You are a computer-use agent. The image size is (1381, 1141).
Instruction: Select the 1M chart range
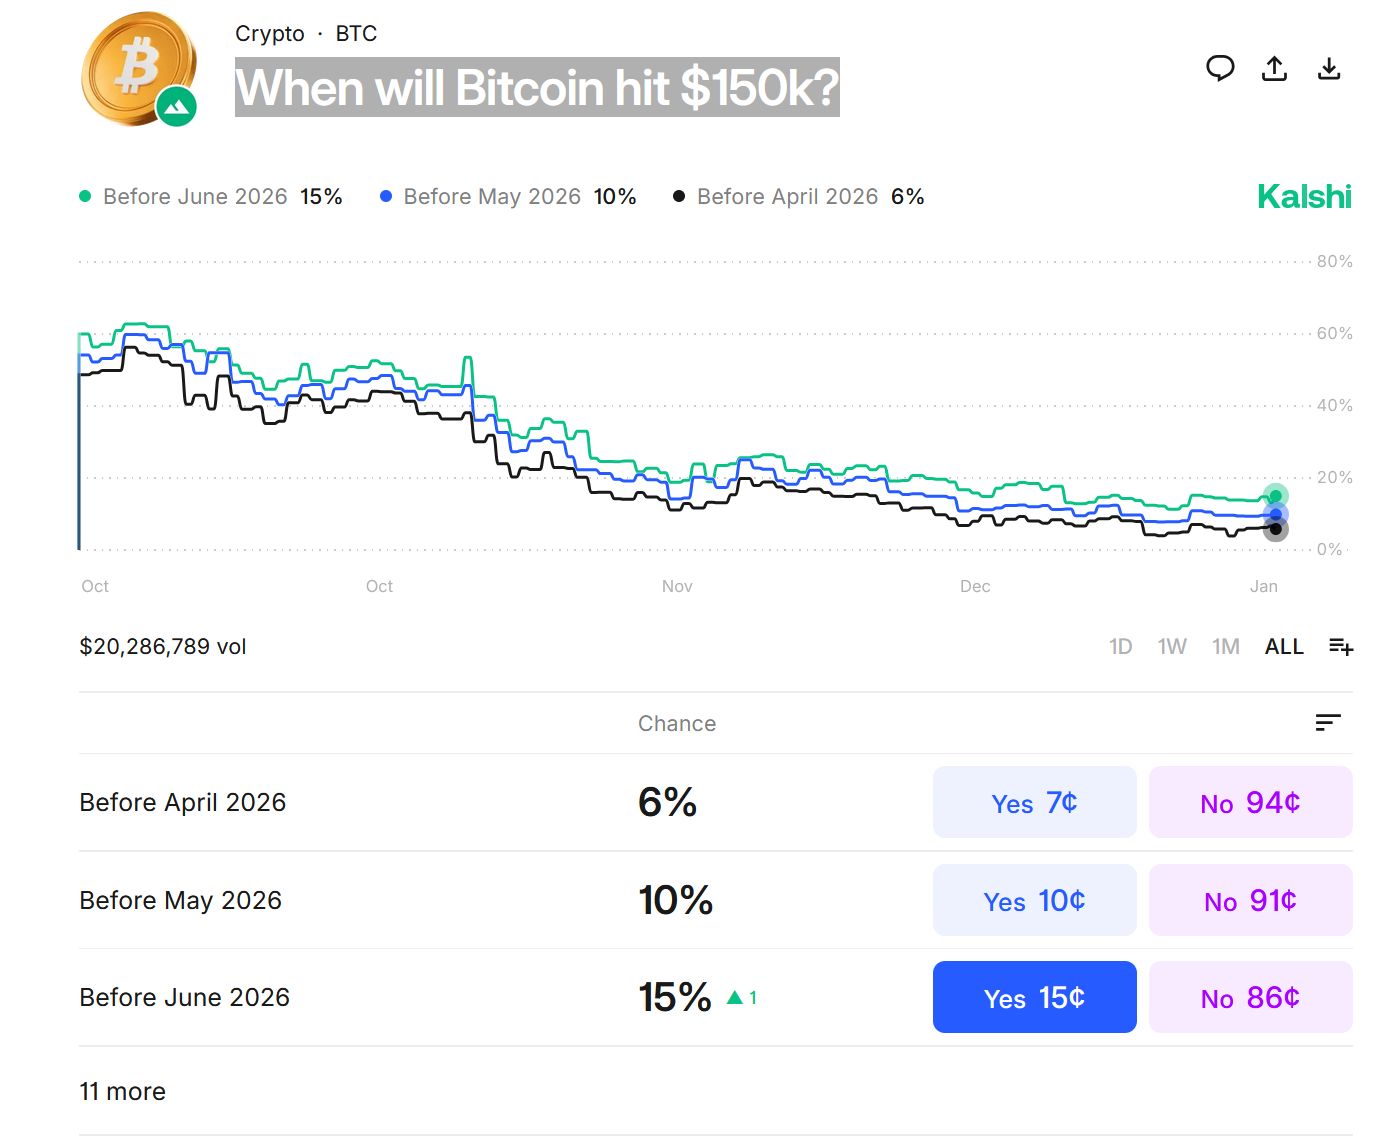[x=1226, y=647]
